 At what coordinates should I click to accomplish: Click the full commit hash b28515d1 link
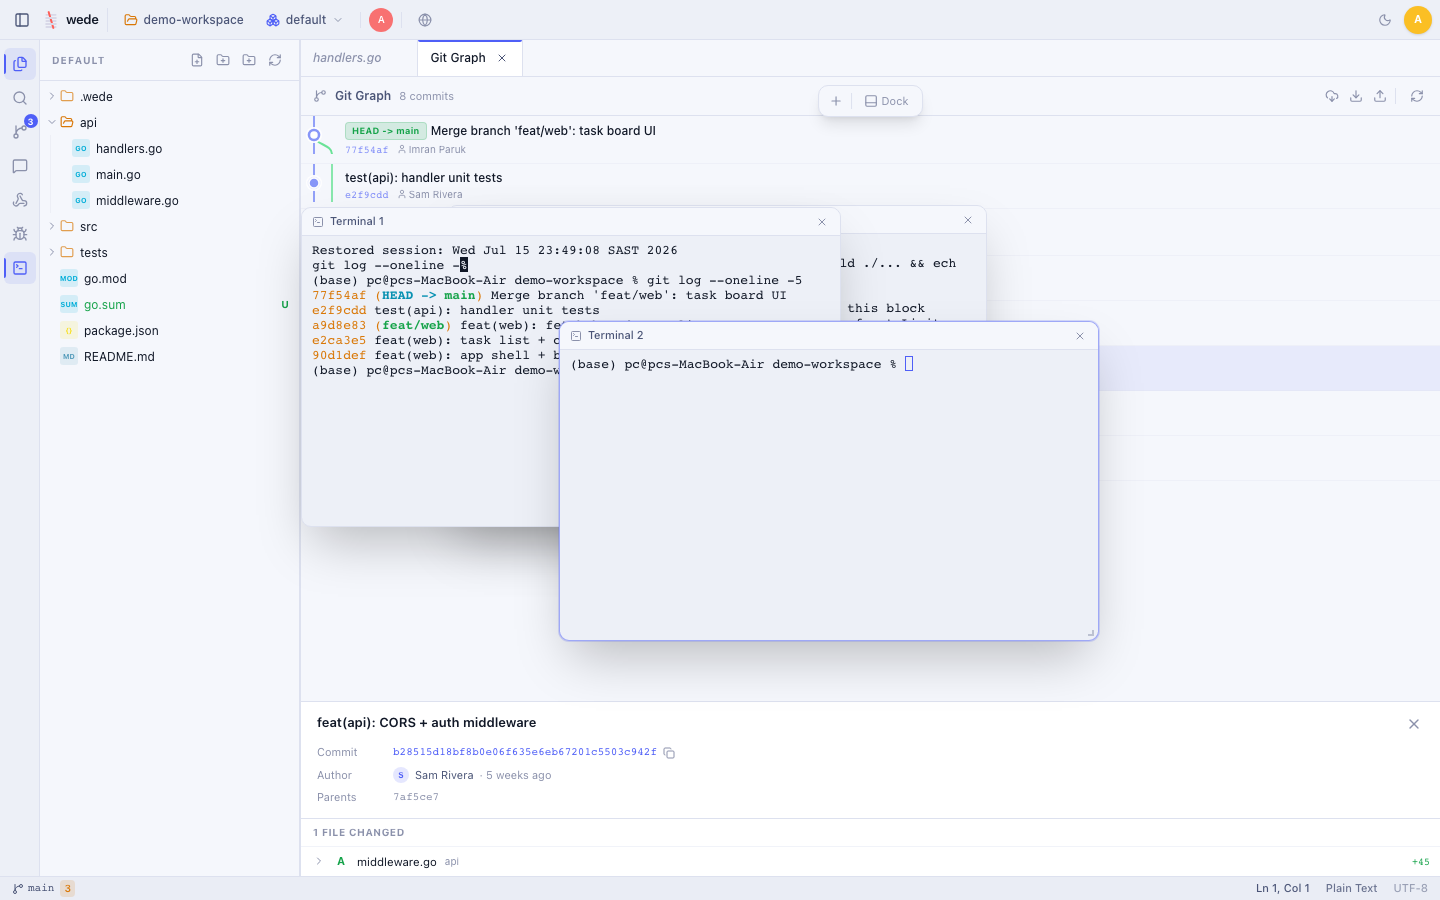525,752
